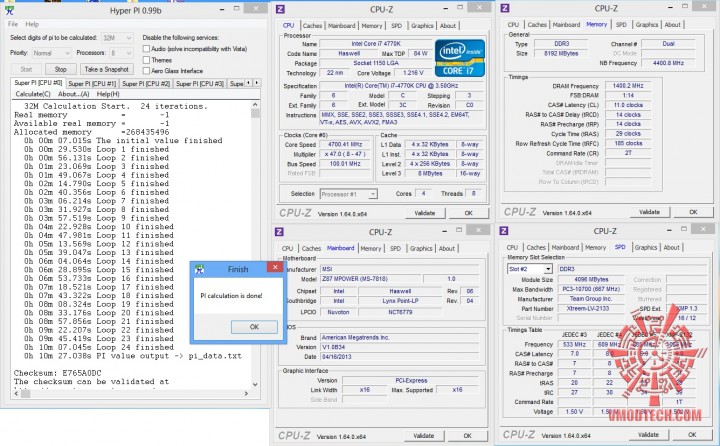Click the Intel Core i7 4770K name field
This screenshot has width=720, height=446.
[x=376, y=44]
